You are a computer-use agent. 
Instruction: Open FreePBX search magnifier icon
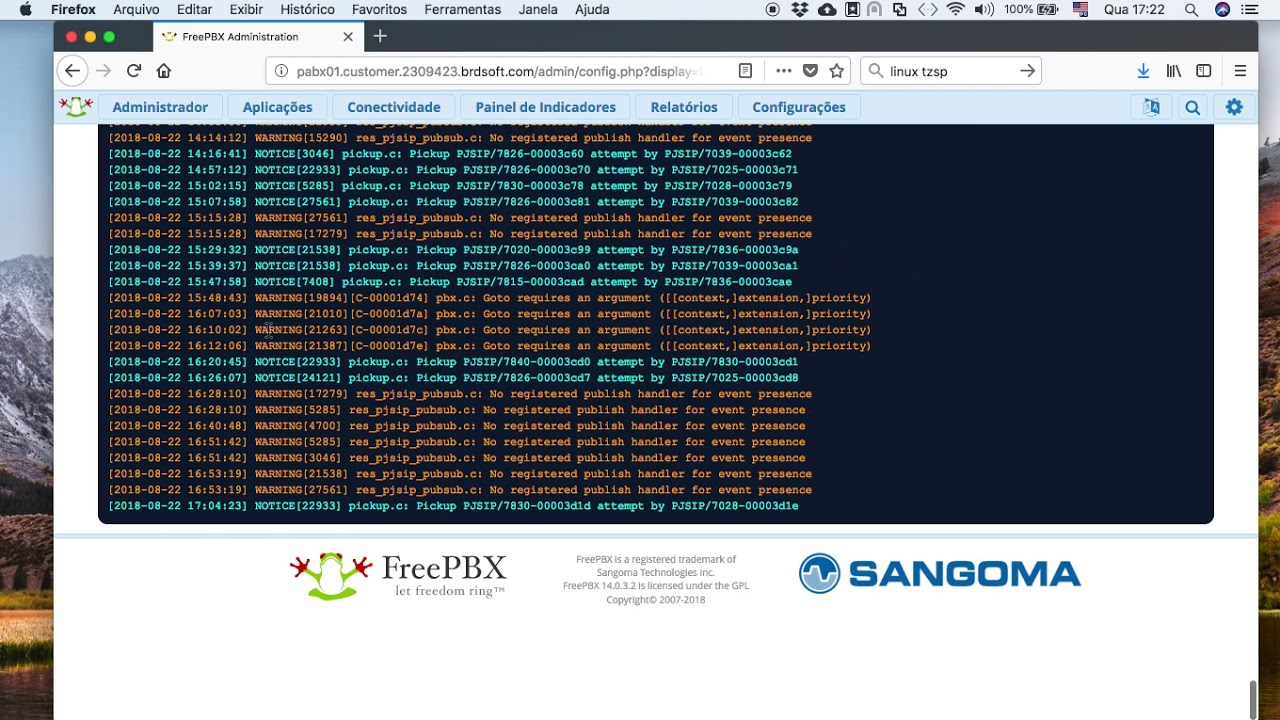(1192, 107)
